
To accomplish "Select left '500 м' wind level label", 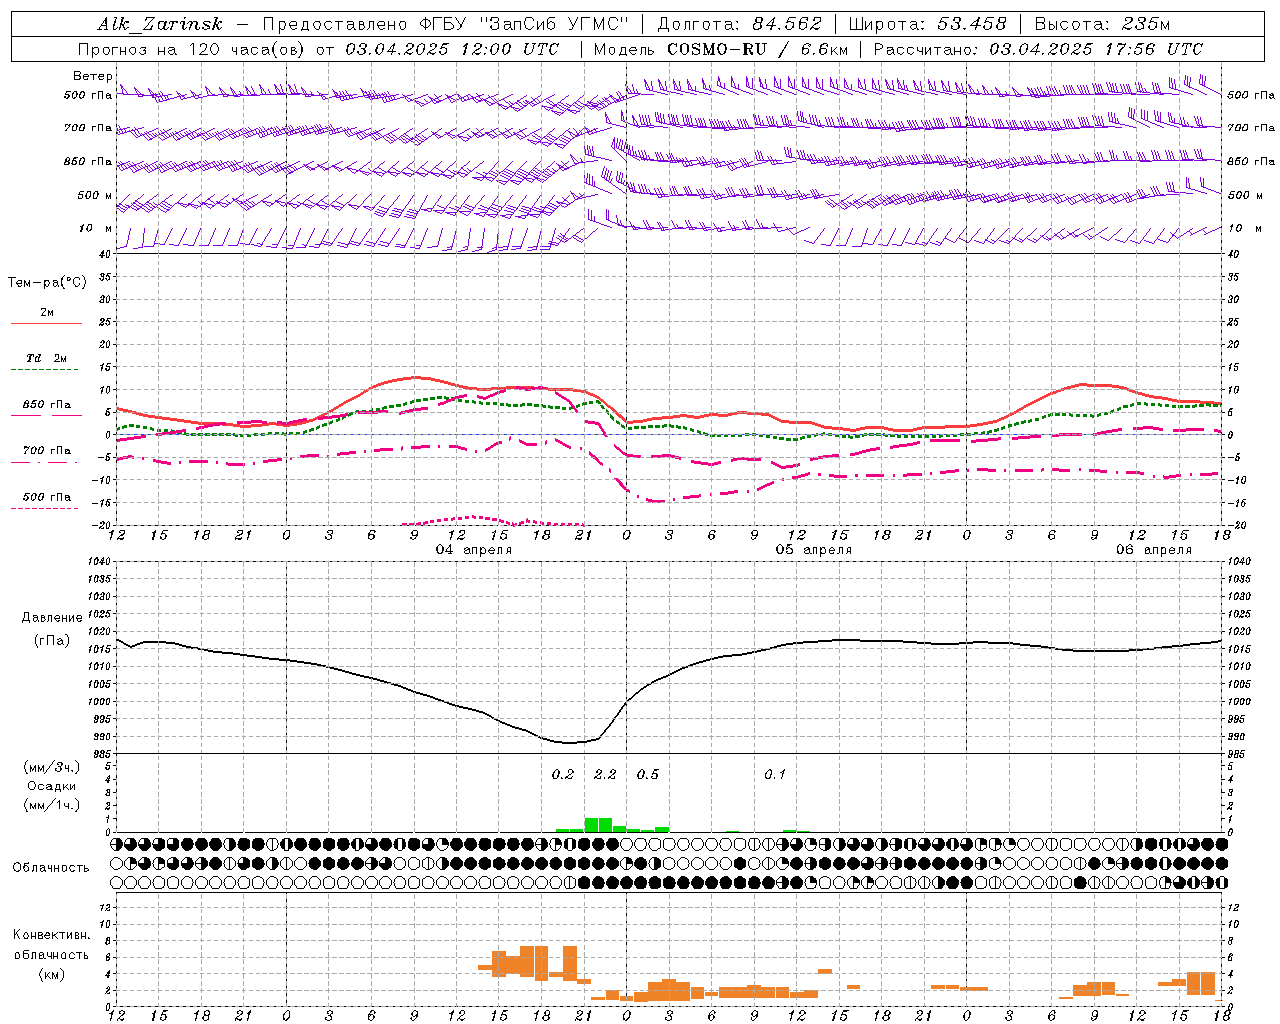I will (x=95, y=195).
